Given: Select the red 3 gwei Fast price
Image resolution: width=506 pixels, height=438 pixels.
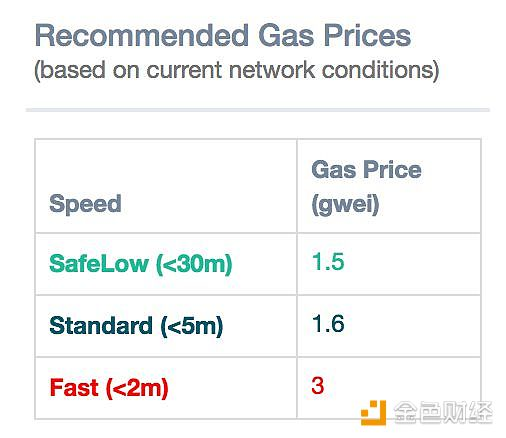Looking at the screenshot, I should [318, 385].
